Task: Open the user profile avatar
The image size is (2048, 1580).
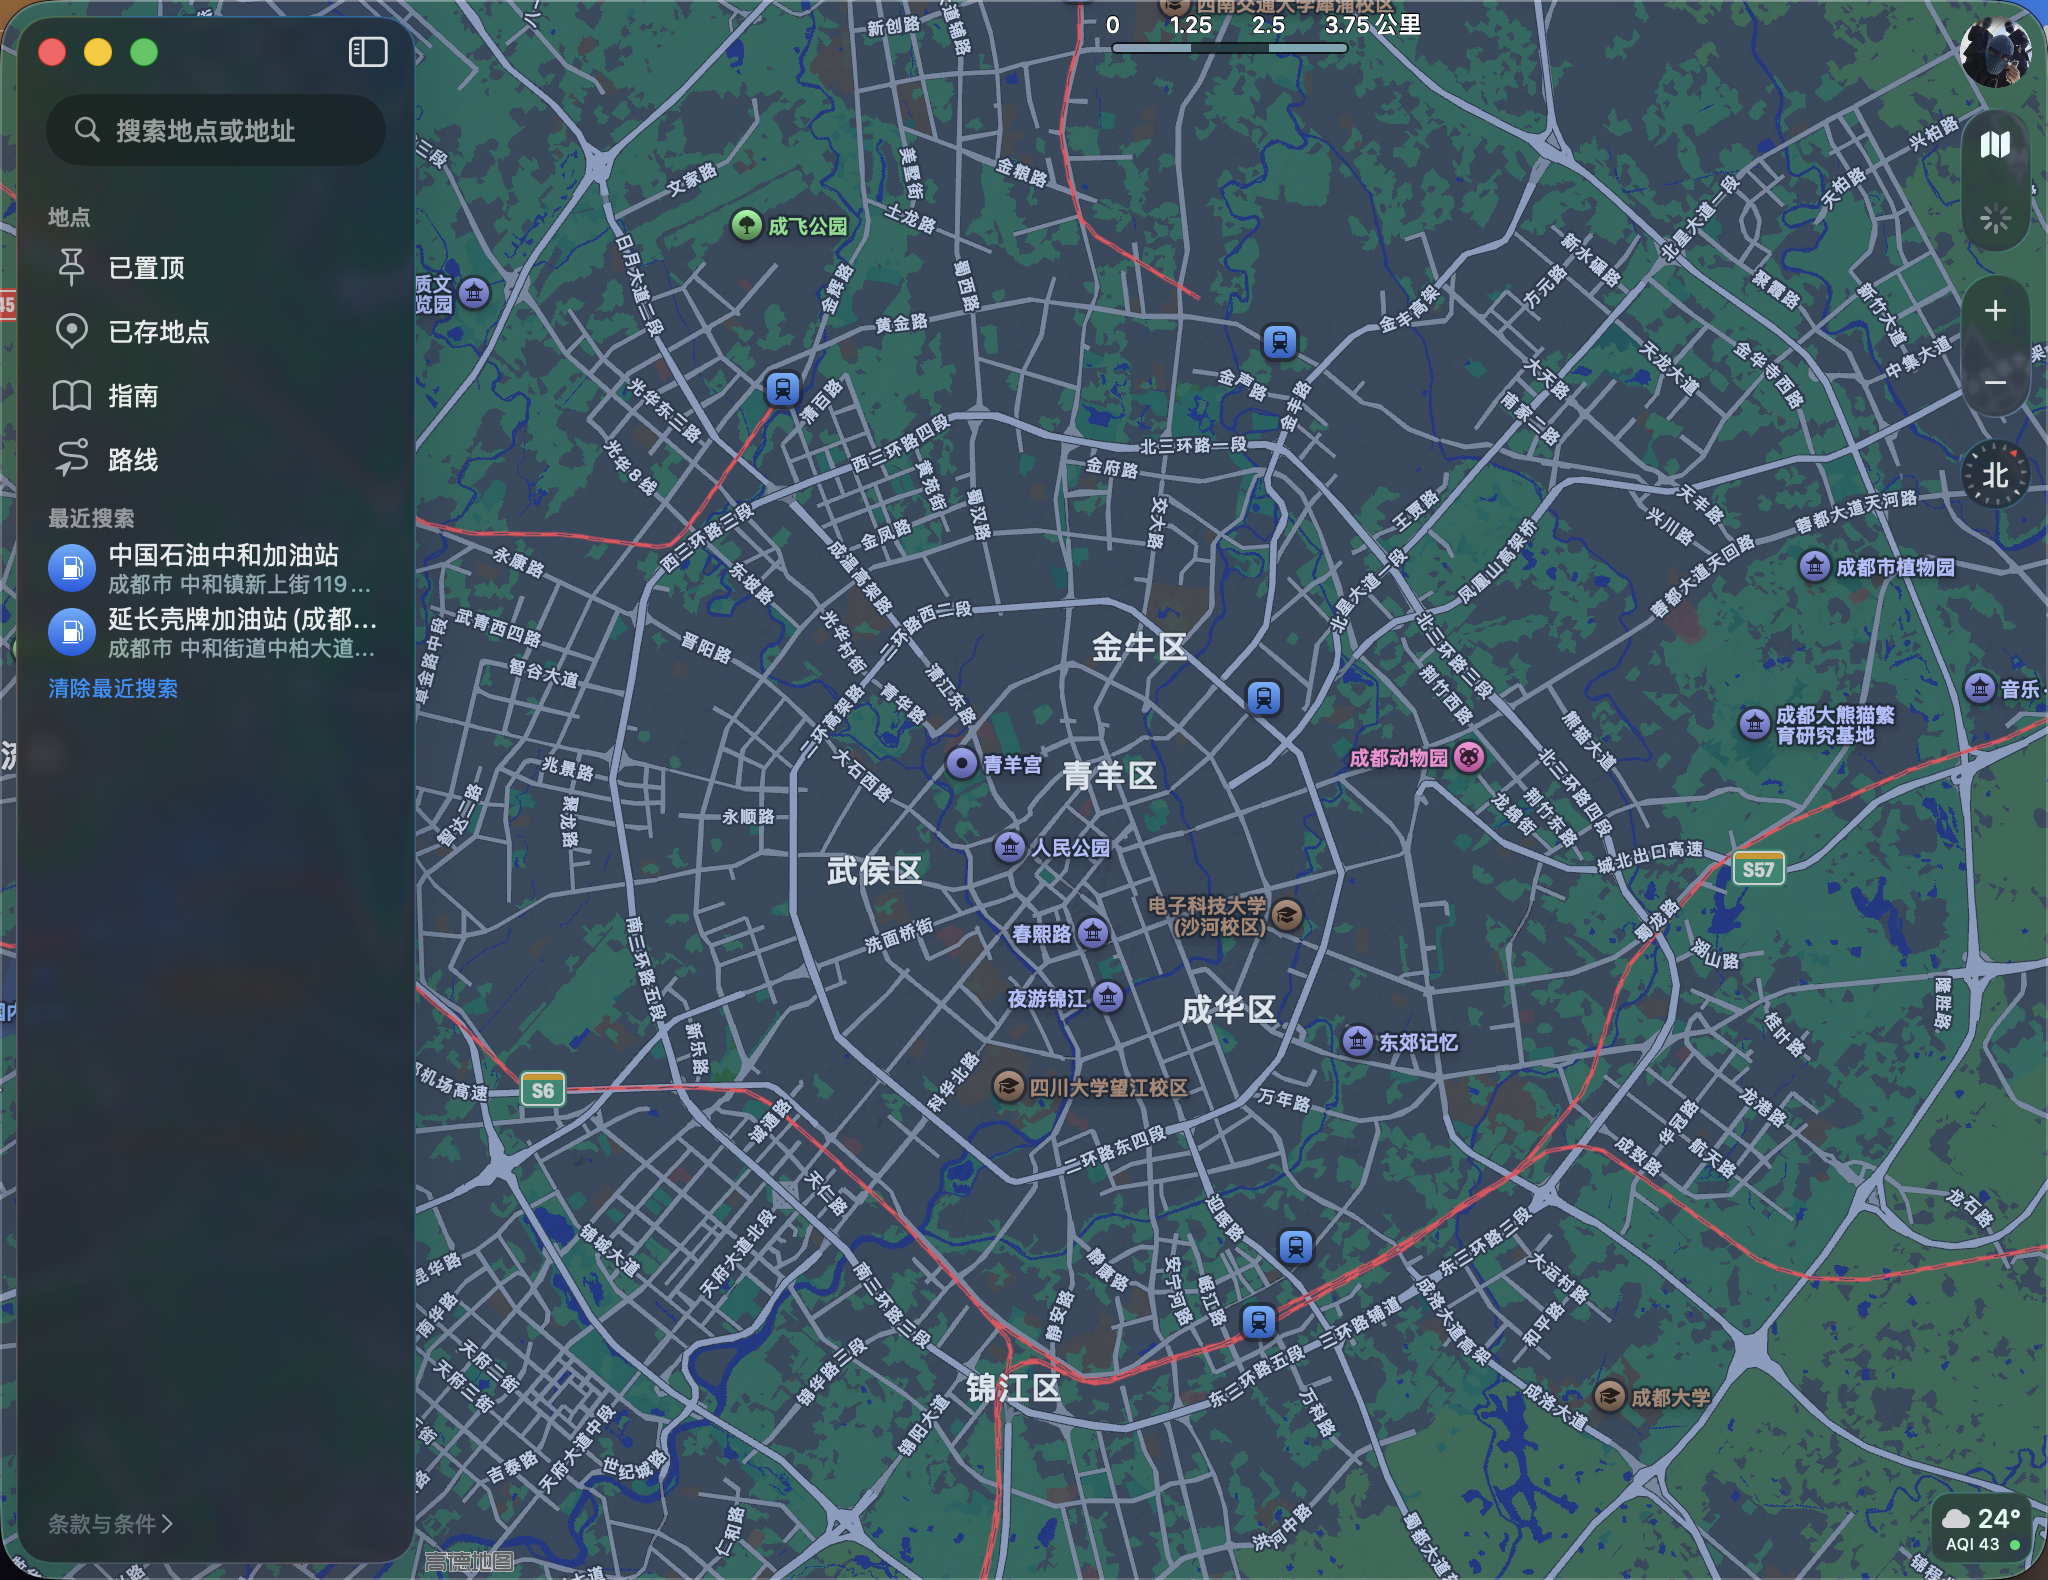Action: (1994, 52)
